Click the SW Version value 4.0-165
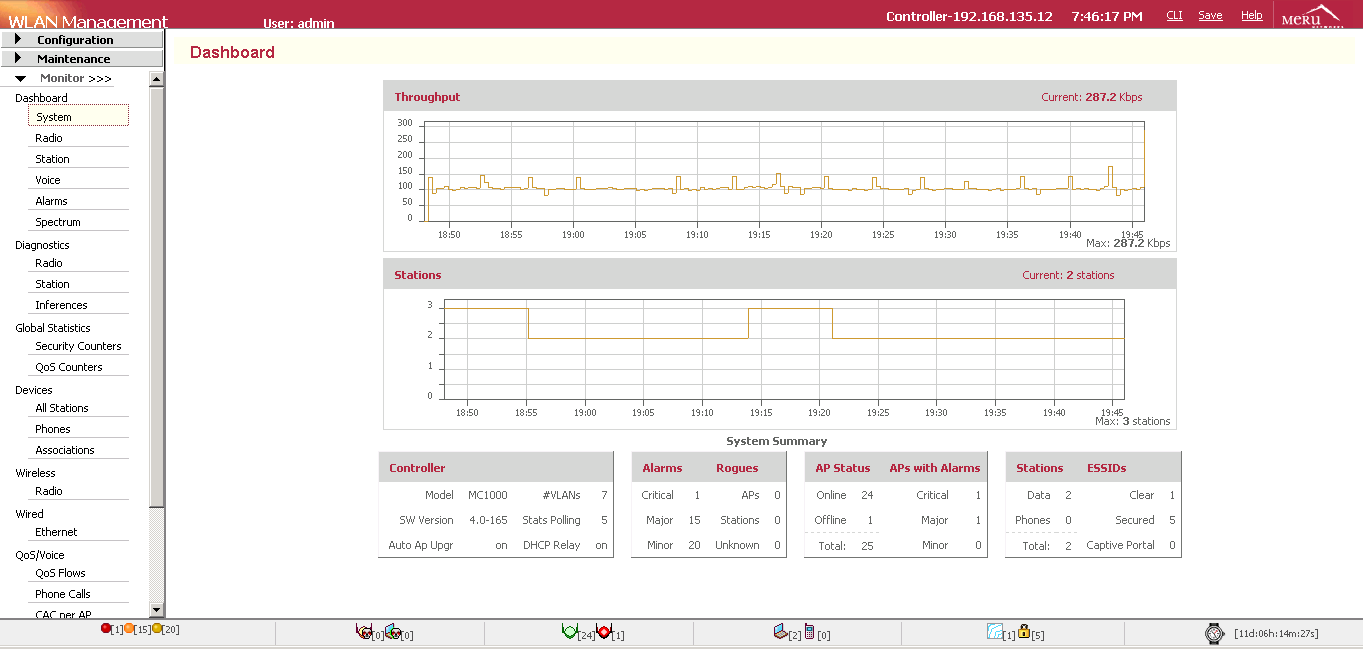Viewport: 1364px width, 650px height. point(488,520)
